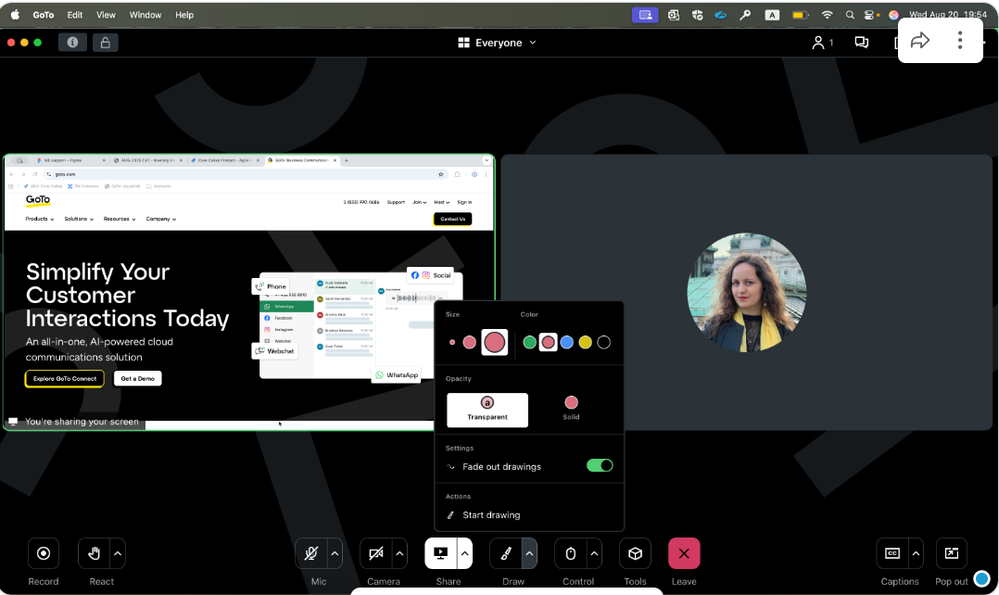Viewport: 999px width, 595px height.
Task: Open the Help menu
Action: pyautogui.click(x=184, y=15)
